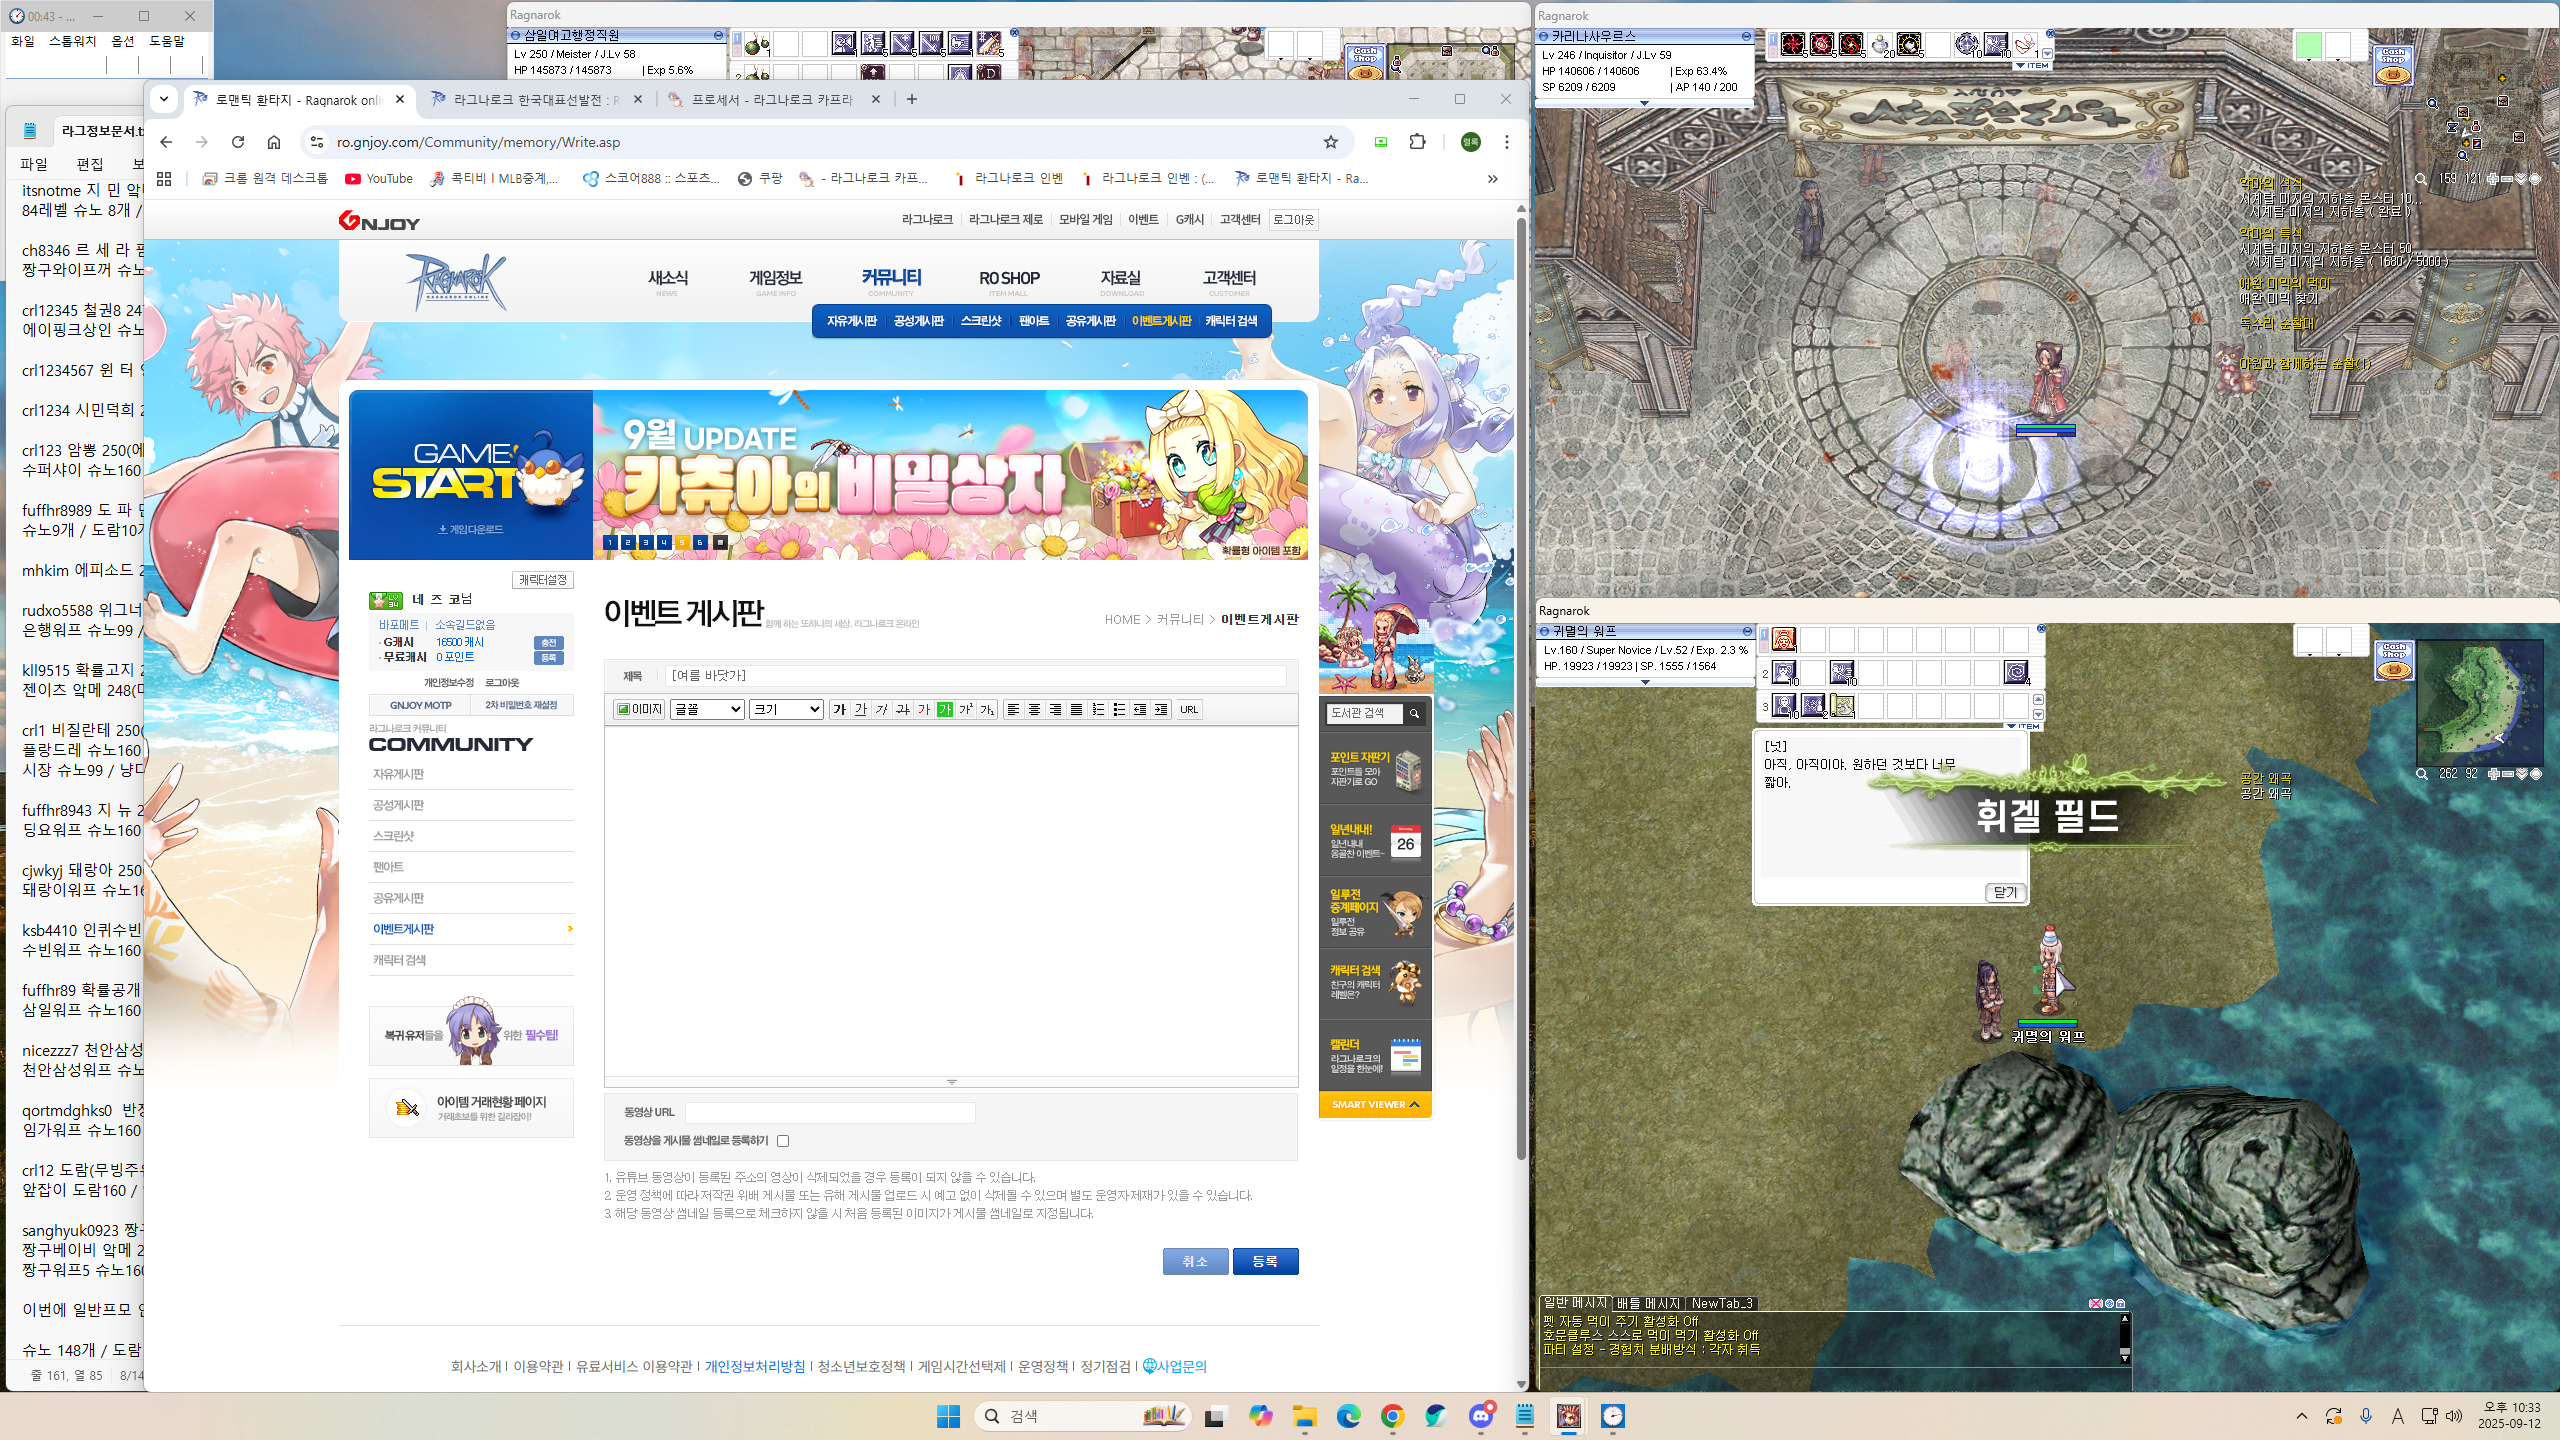The width and height of the screenshot is (2560, 1440).
Task: Expand the 귀멸의 워프 status window arrow
Action: point(1645,682)
